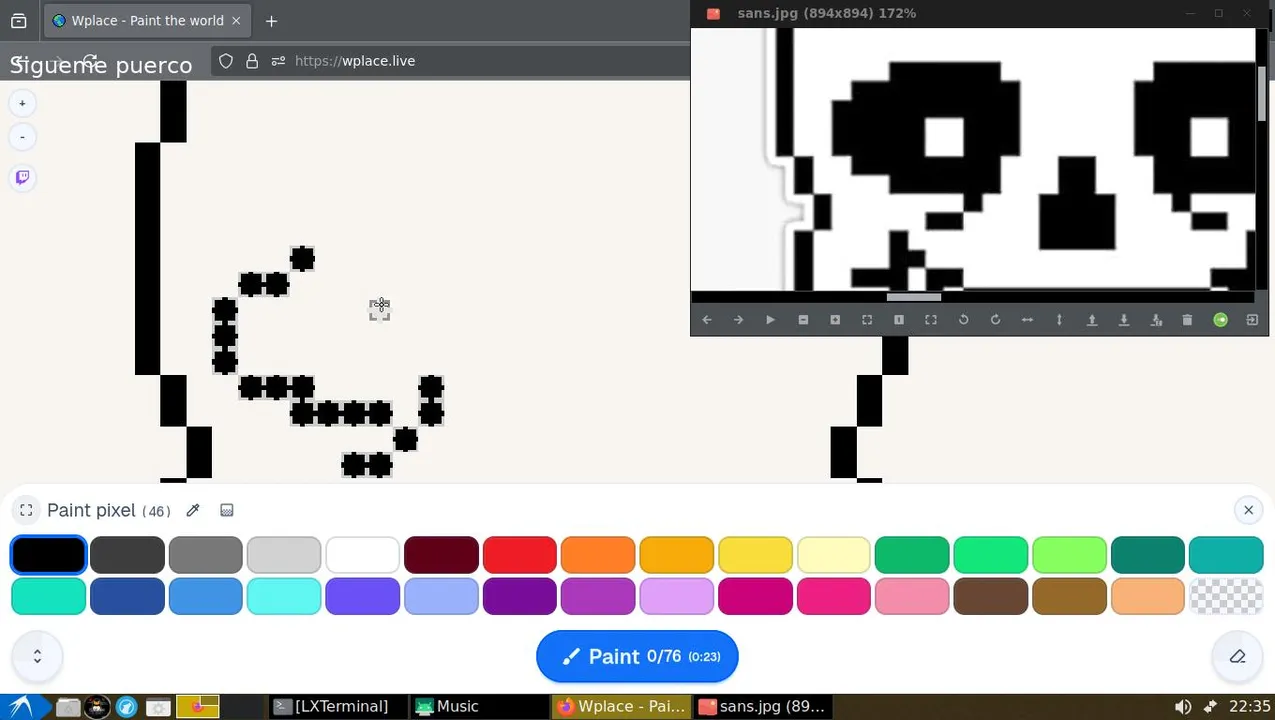
Task: Click the Paint 0/76 button
Action: 637,656
